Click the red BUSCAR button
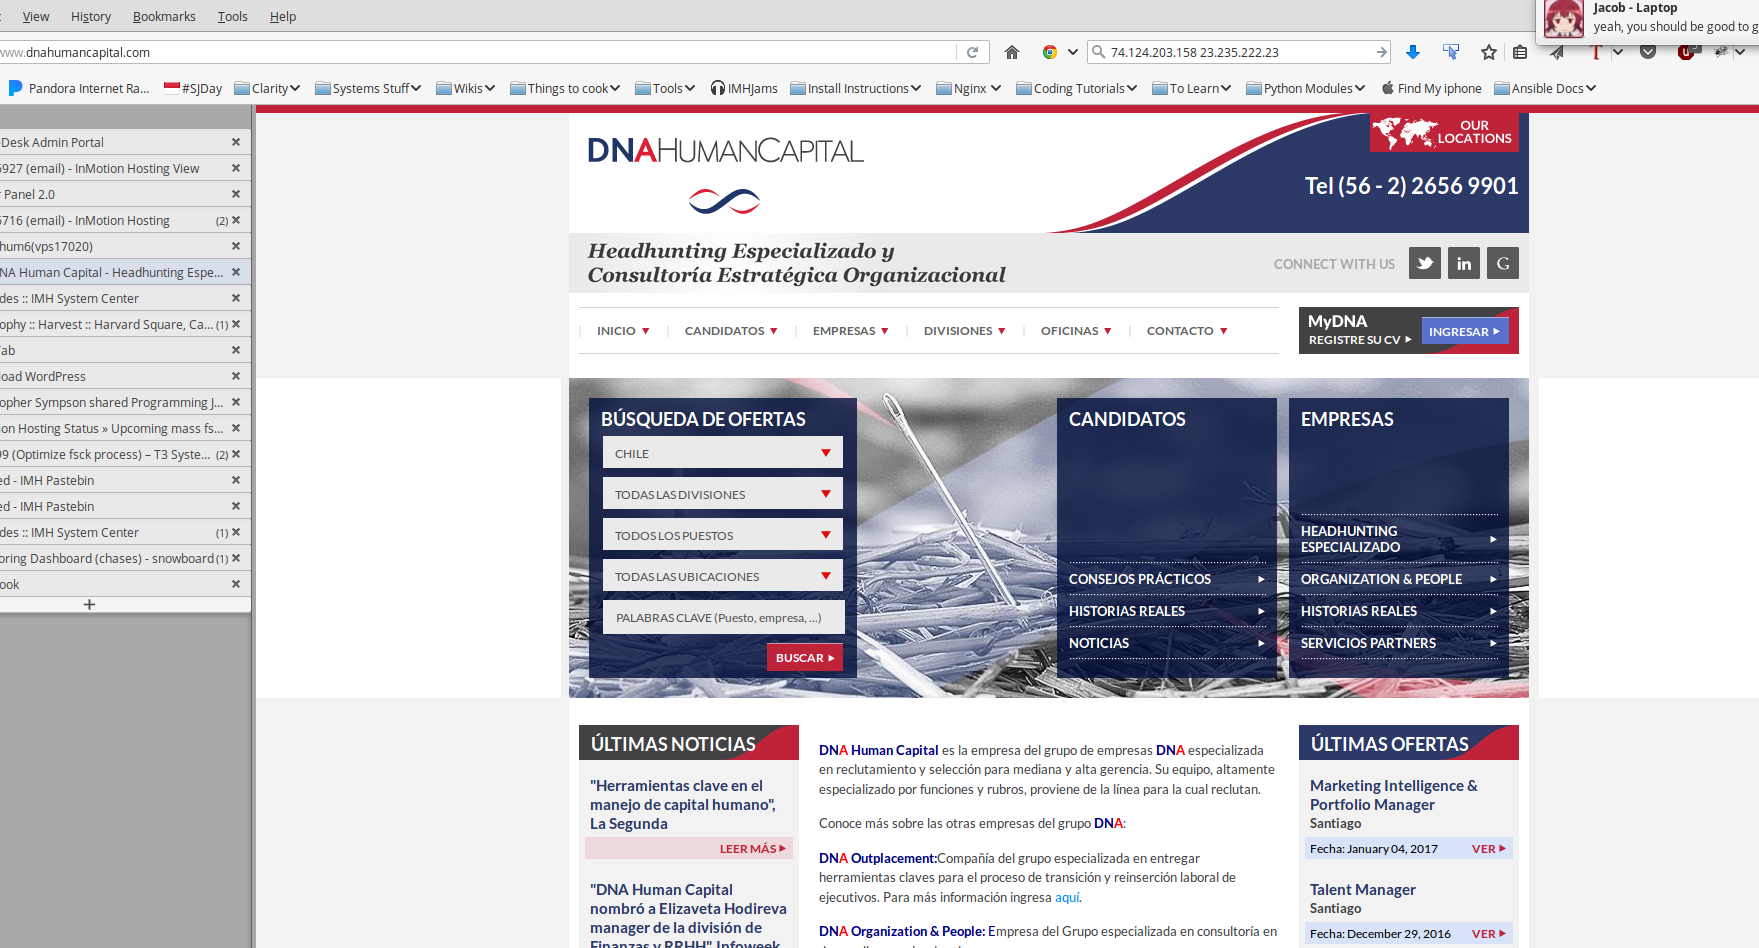 pyautogui.click(x=804, y=657)
